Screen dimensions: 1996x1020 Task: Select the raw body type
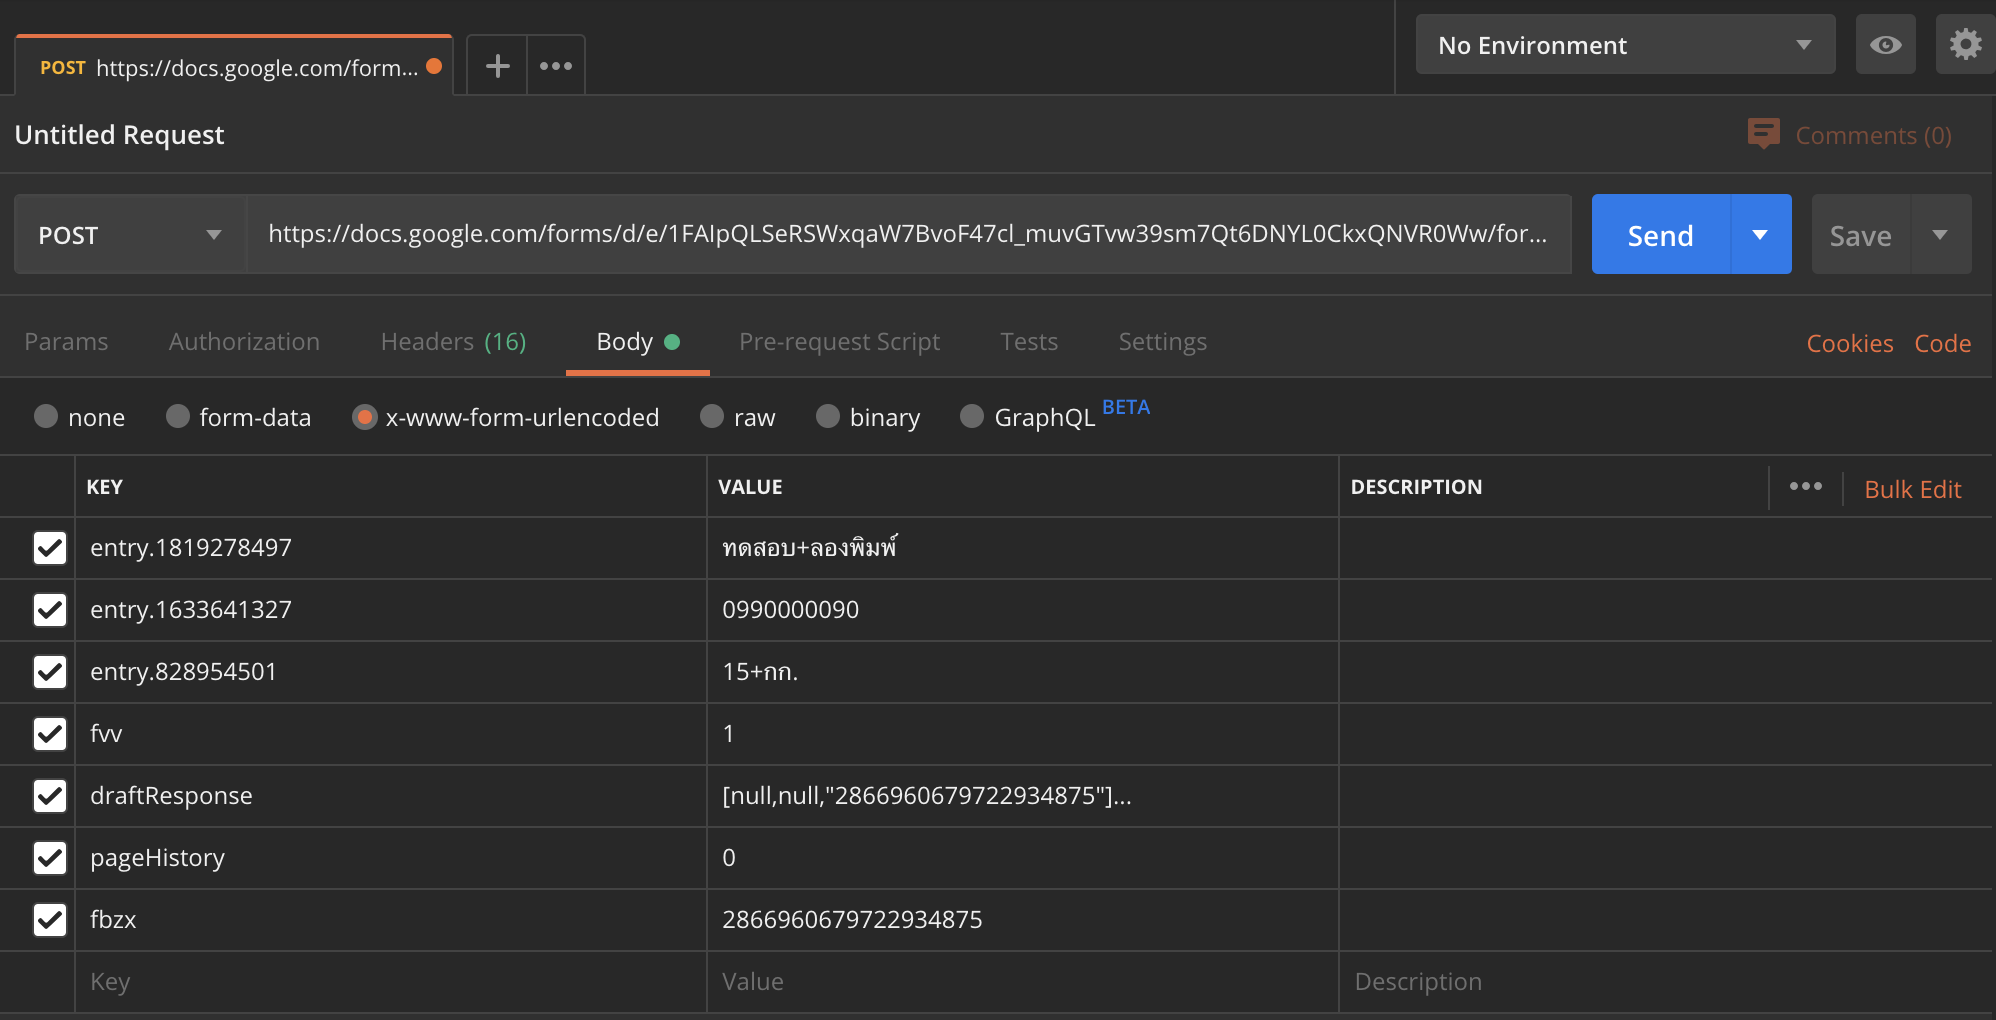pyautogui.click(x=712, y=416)
